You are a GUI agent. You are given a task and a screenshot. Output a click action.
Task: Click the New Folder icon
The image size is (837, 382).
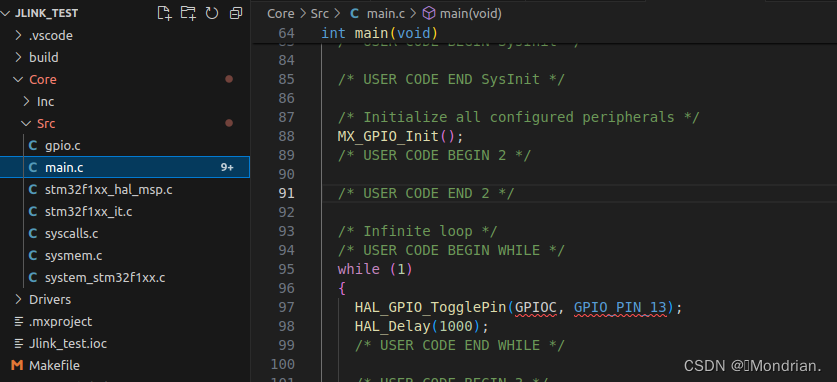click(x=188, y=13)
